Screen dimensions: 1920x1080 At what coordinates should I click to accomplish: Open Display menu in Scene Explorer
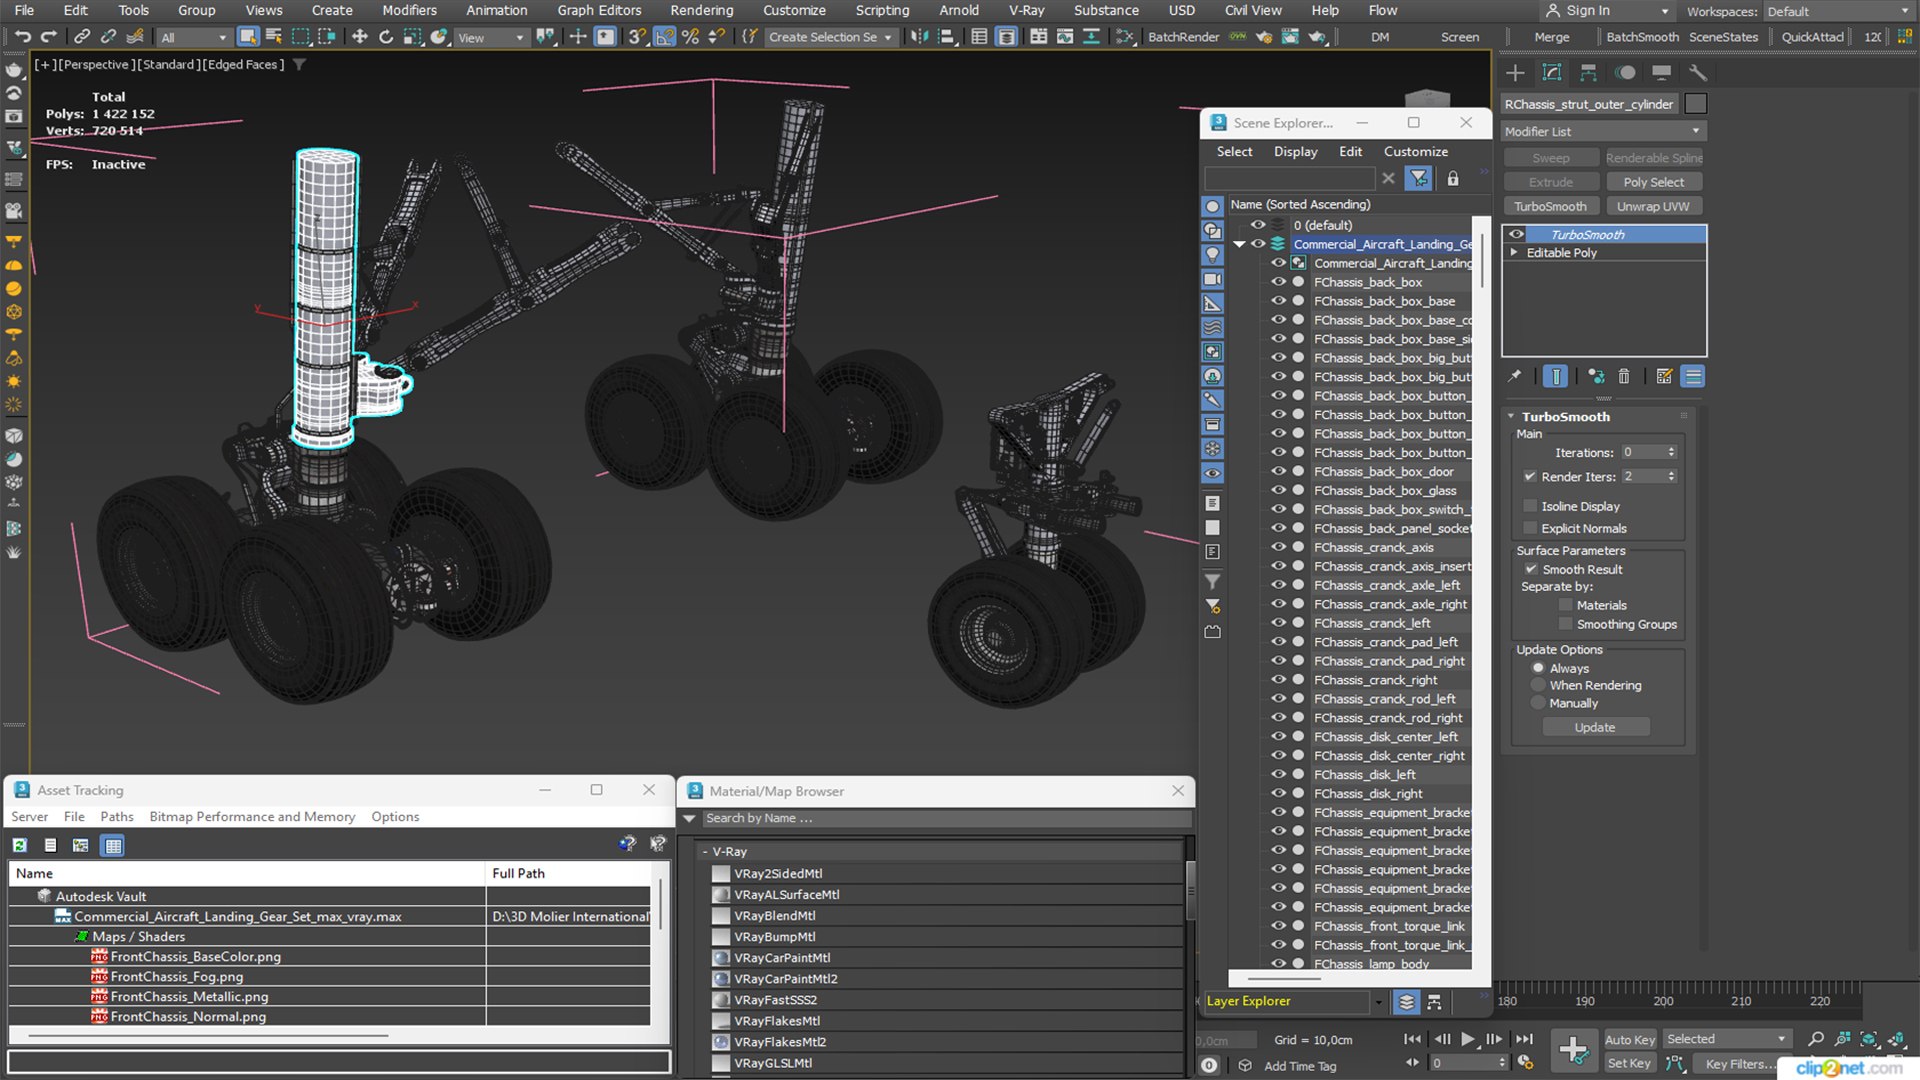[1295, 151]
